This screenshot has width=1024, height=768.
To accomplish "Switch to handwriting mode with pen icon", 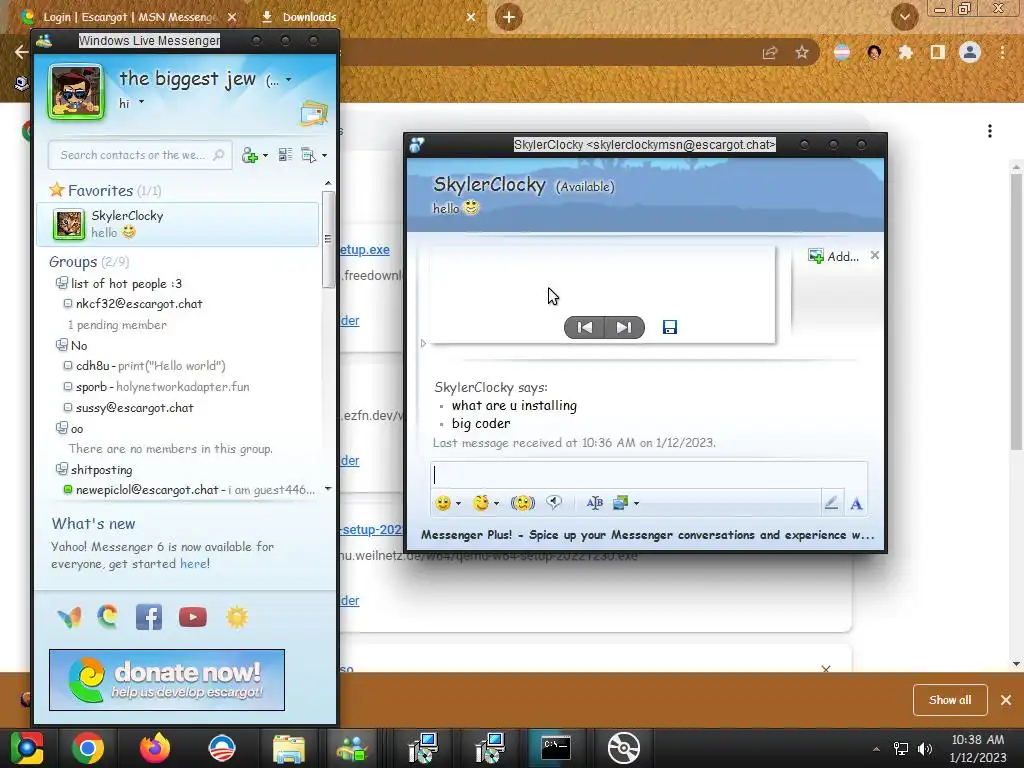I will (x=831, y=503).
